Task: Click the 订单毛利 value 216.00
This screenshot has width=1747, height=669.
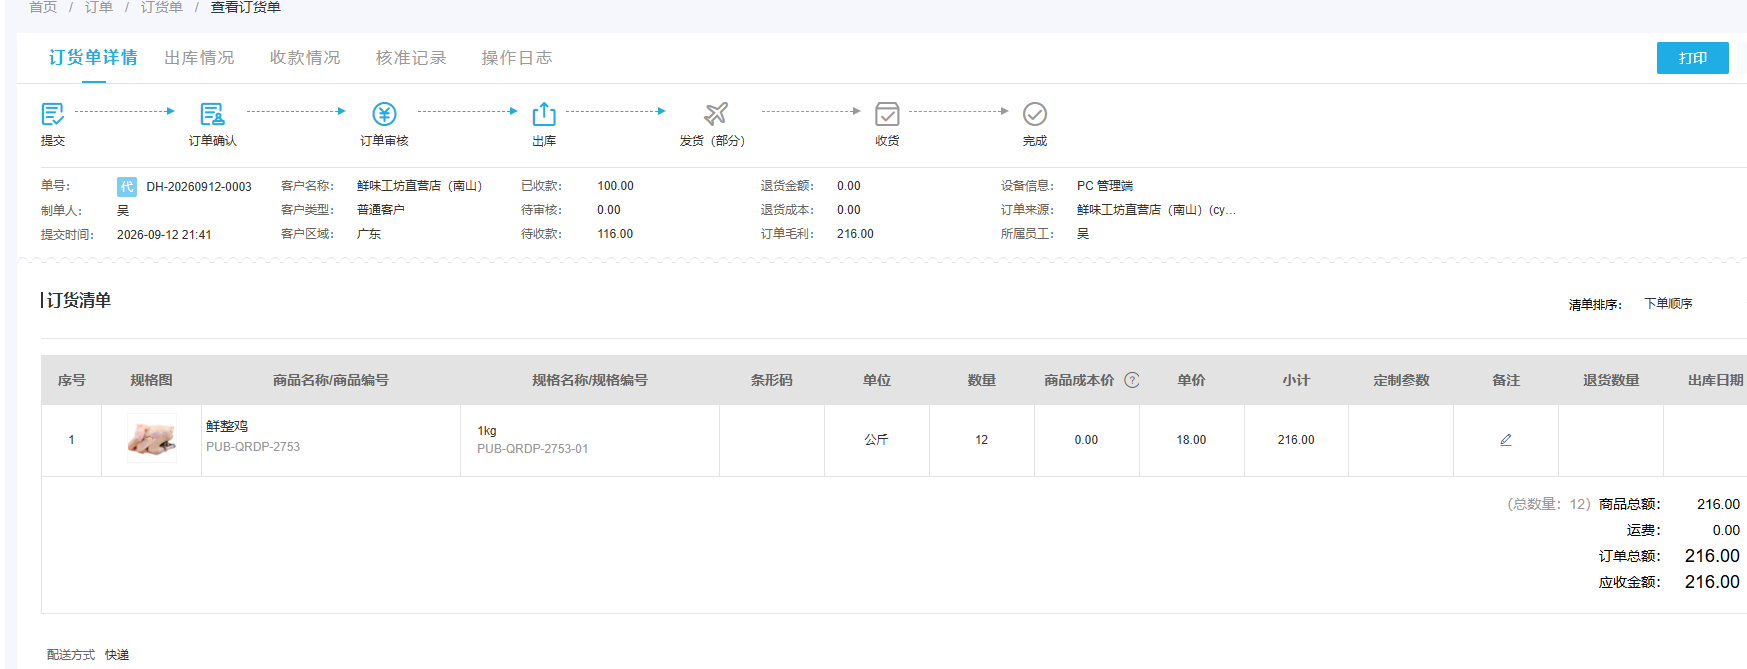Action: click(x=855, y=234)
